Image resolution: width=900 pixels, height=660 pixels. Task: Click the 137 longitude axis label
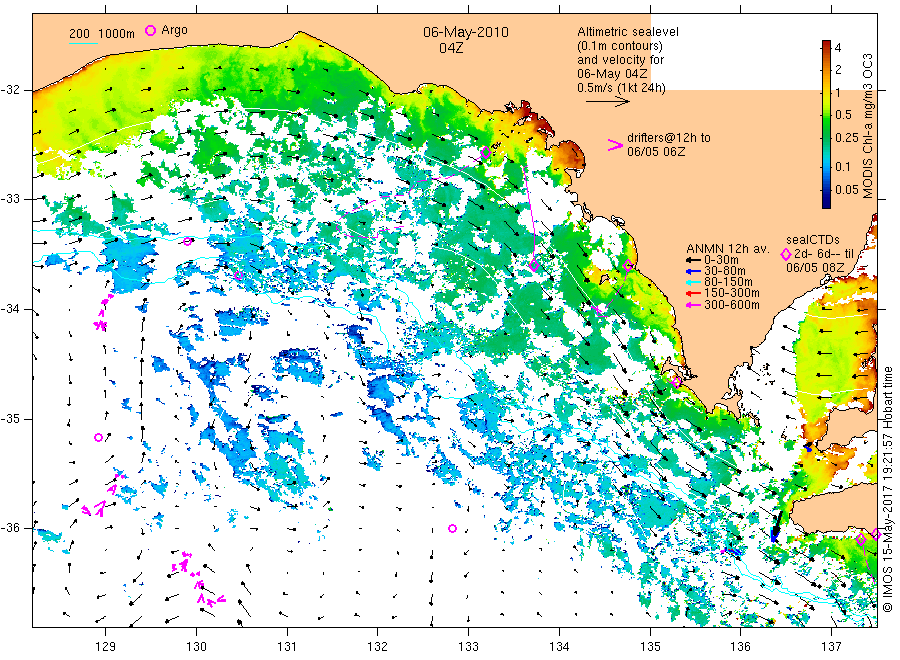coord(831,647)
